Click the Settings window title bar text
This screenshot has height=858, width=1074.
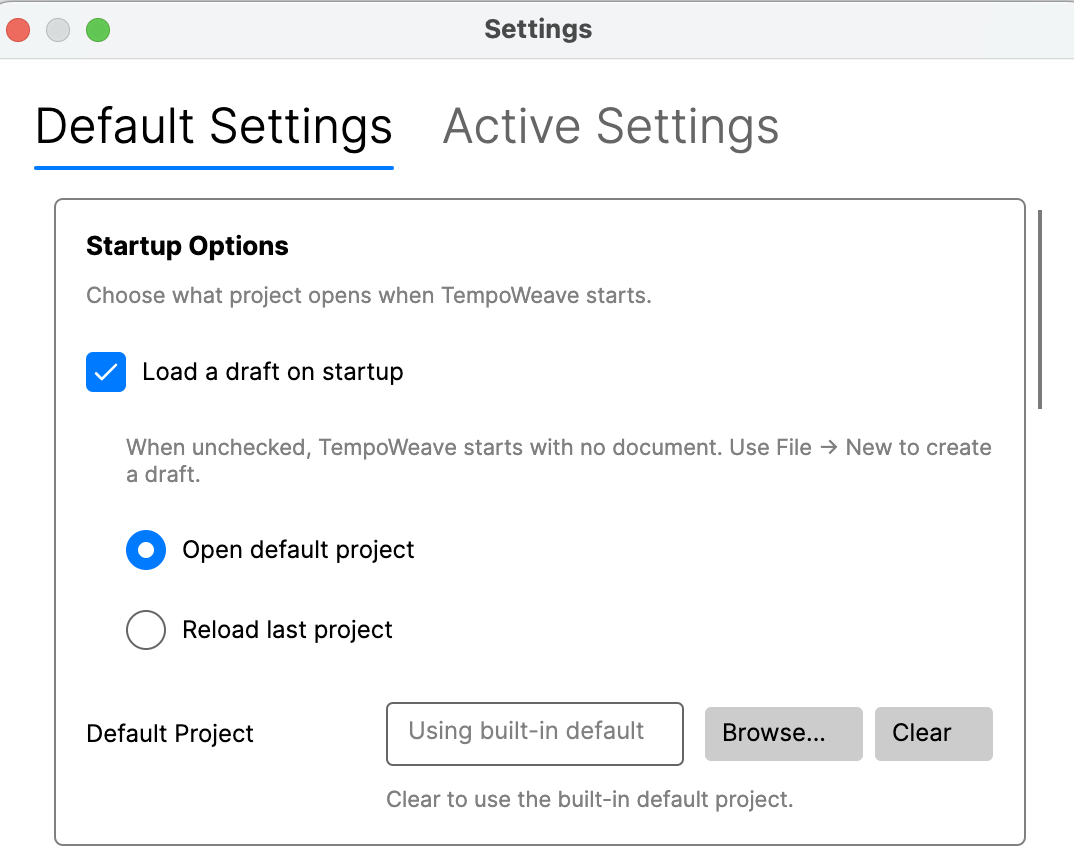(x=538, y=30)
